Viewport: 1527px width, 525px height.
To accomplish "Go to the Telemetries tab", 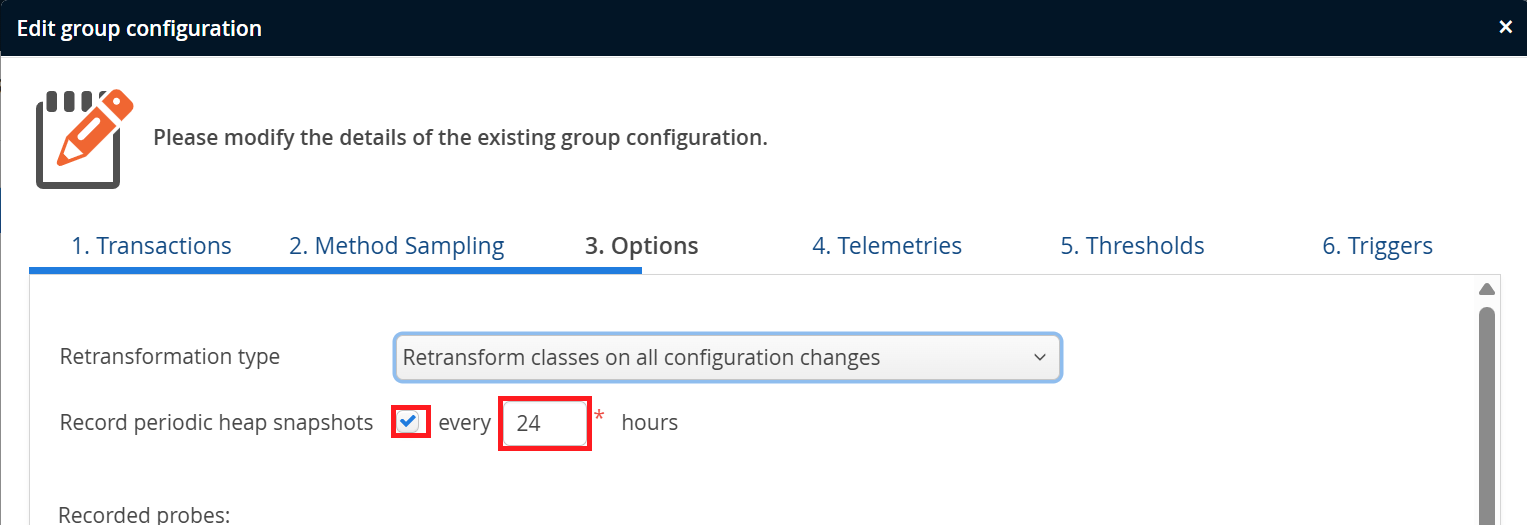I will pos(886,246).
